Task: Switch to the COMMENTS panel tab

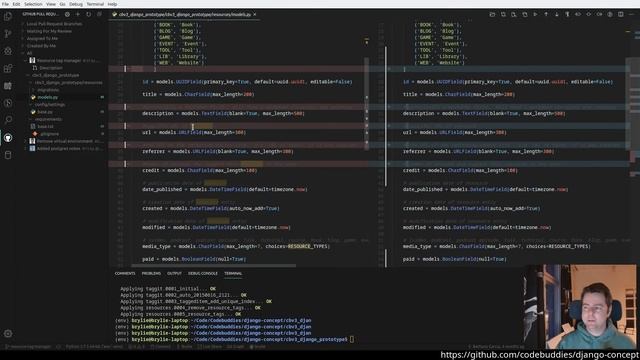Action: coord(124,273)
